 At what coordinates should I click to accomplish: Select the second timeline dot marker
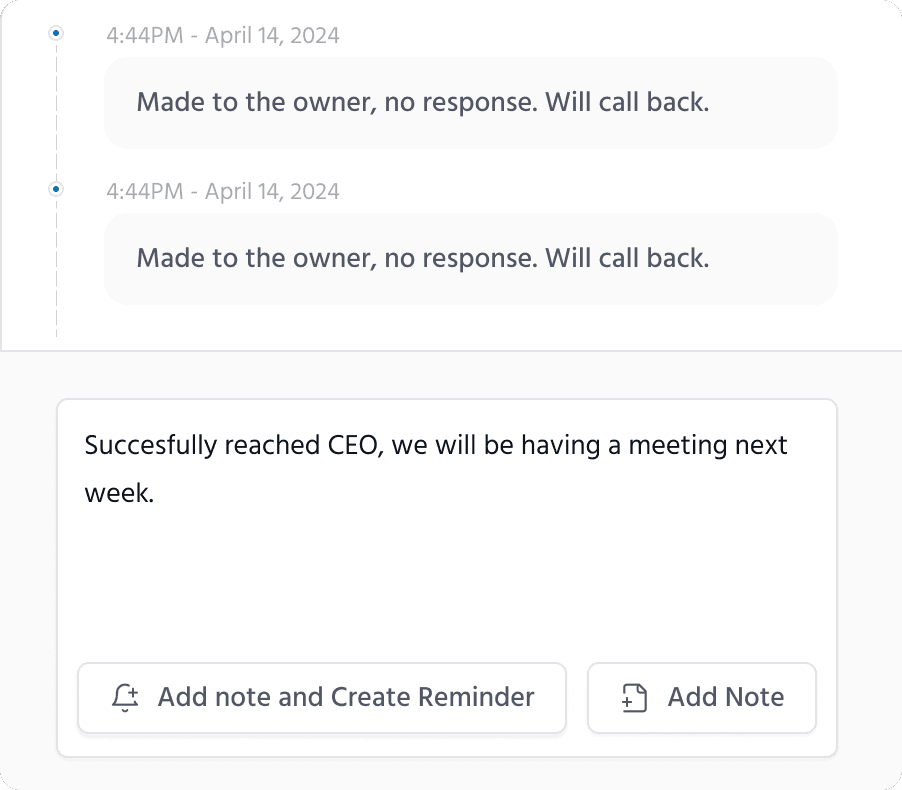coord(56,188)
